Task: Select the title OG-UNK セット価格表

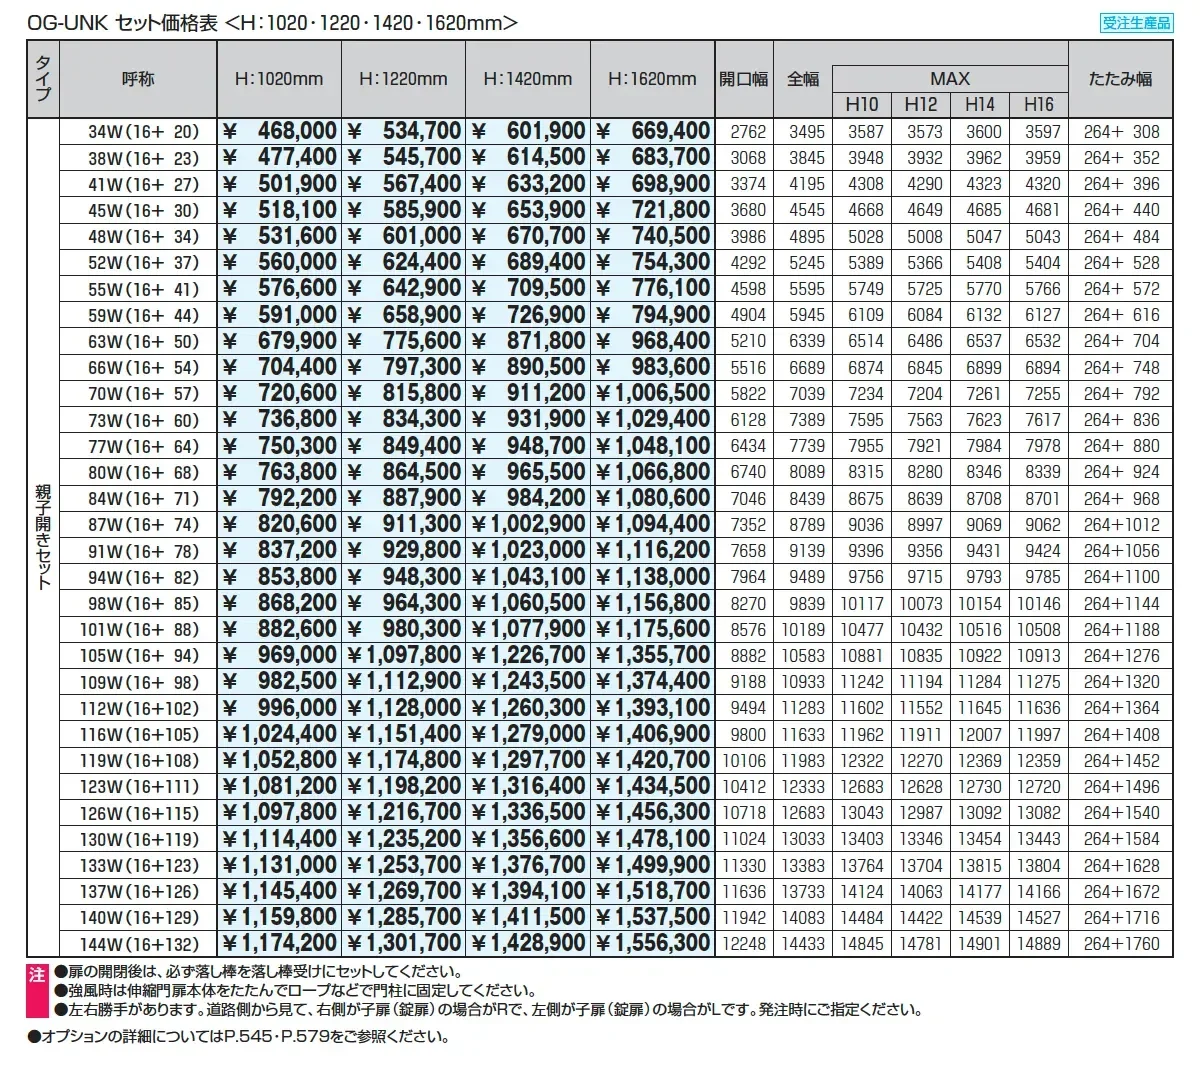Action: point(123,21)
